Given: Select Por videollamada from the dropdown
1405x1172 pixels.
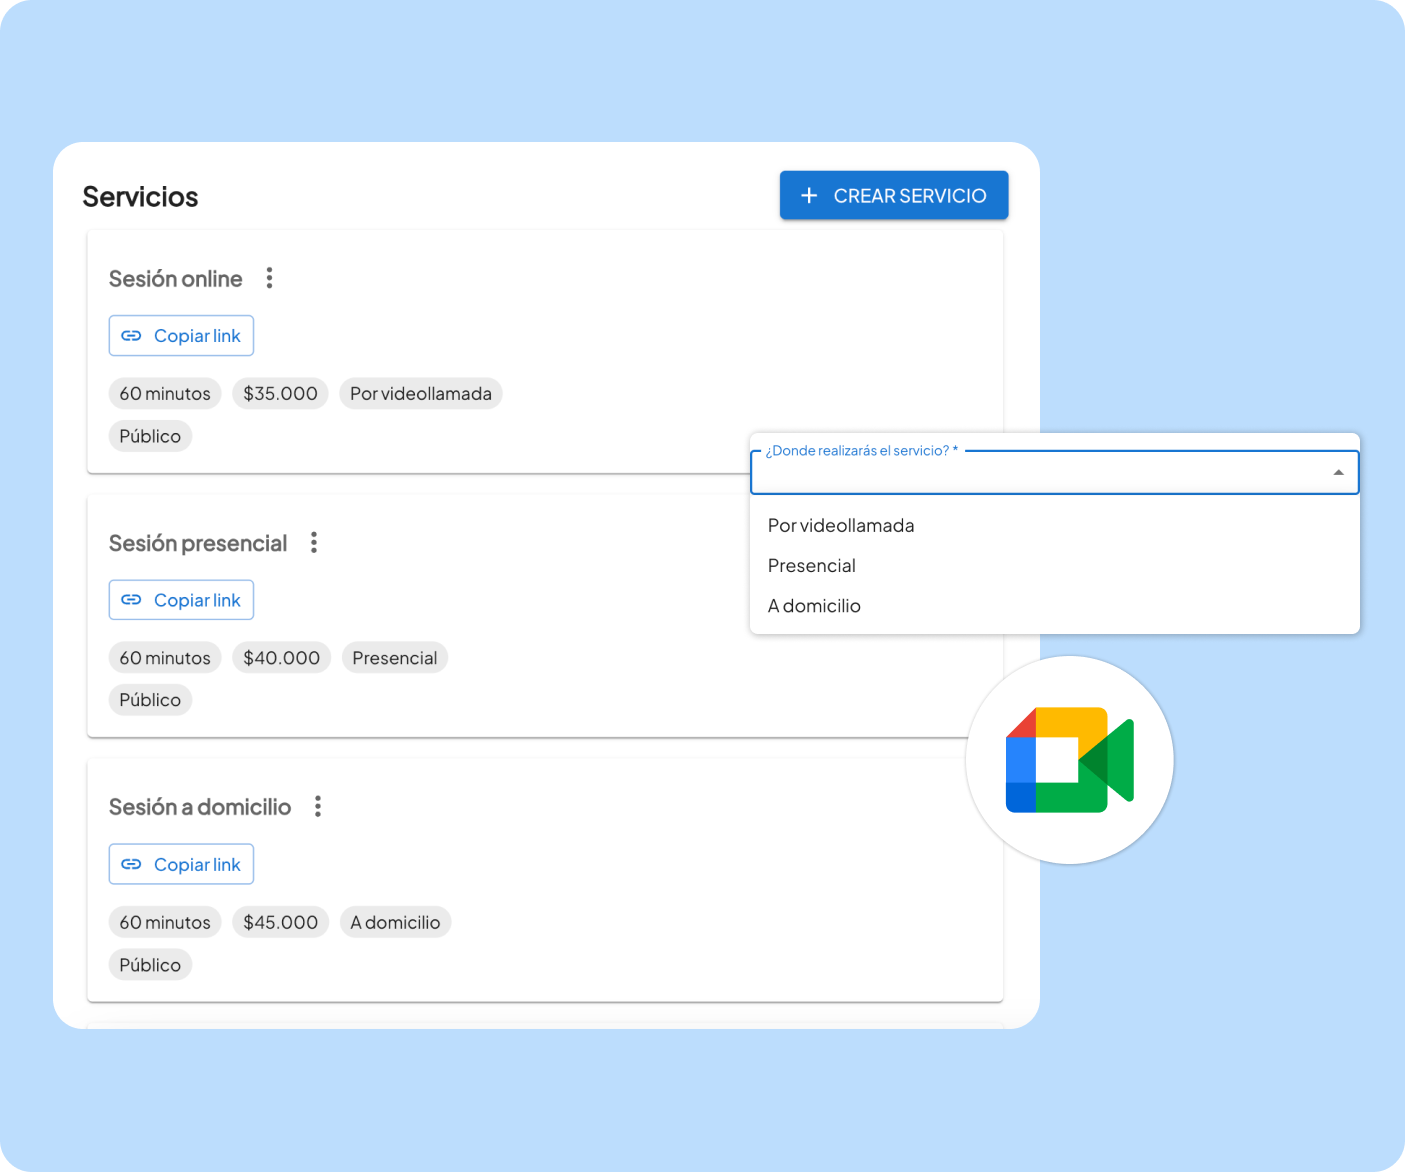Looking at the screenshot, I should 840,525.
